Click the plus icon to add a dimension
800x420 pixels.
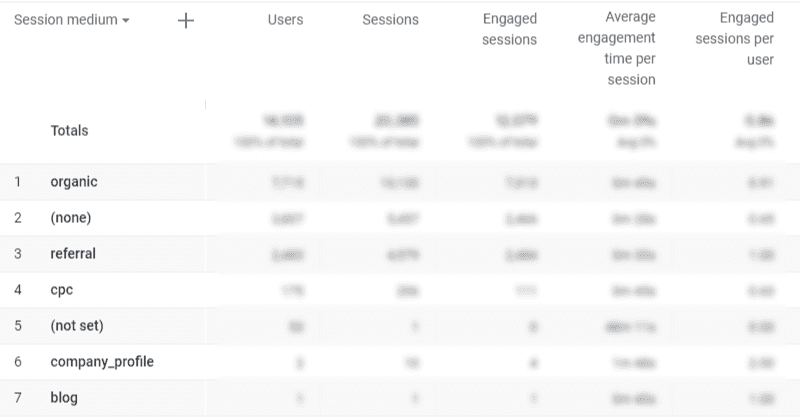(186, 20)
